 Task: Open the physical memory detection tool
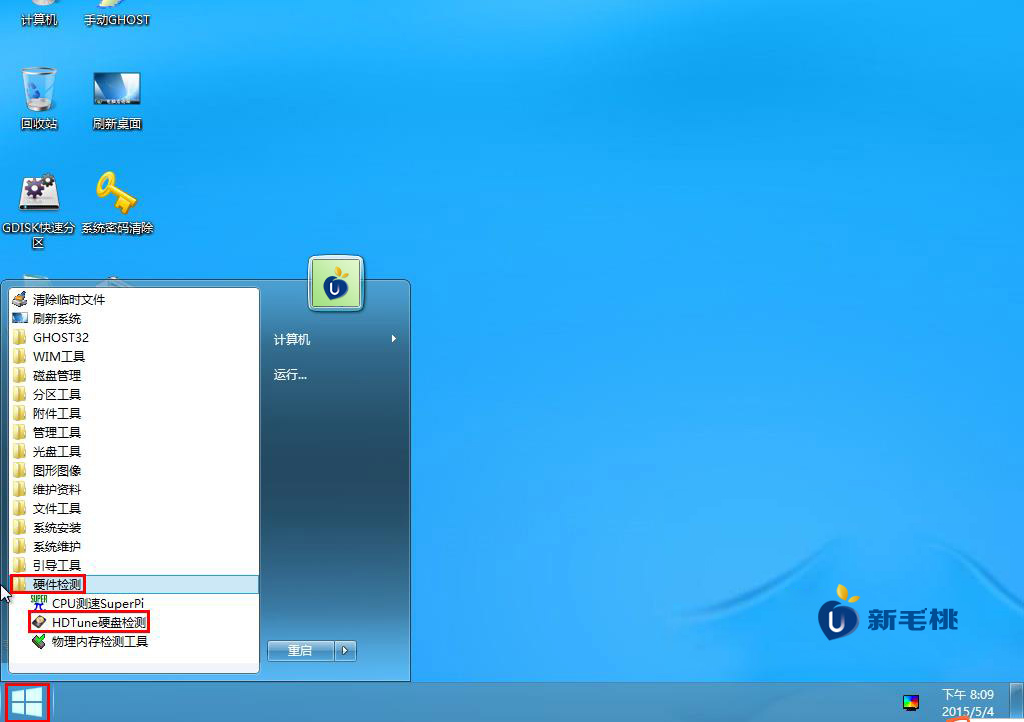[90, 641]
